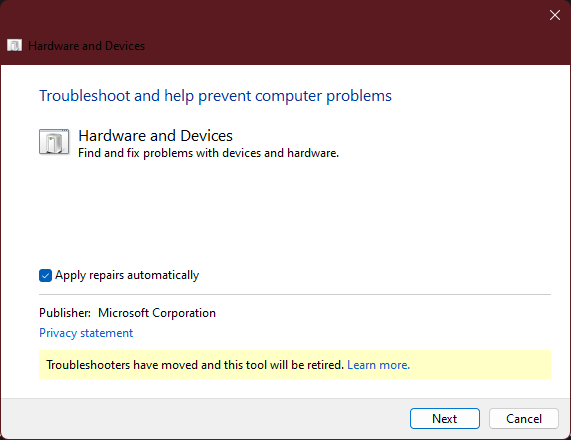The image size is (571, 440).
Task: Click the 'Apply repairs automatically' label text
Action: pyautogui.click(x=127, y=275)
